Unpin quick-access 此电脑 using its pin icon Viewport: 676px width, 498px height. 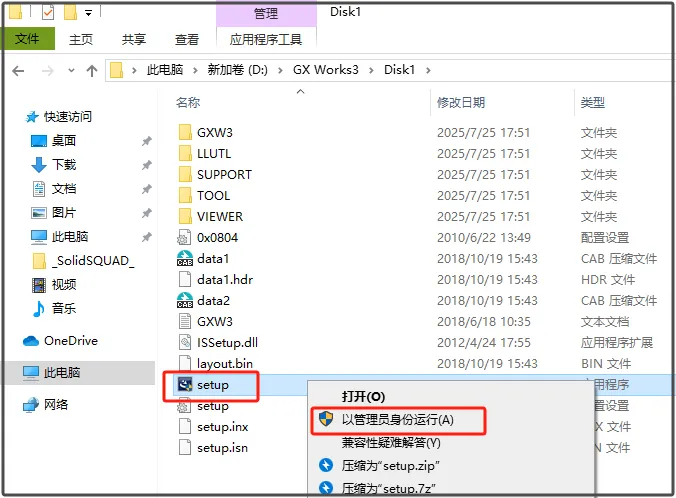click(x=147, y=237)
